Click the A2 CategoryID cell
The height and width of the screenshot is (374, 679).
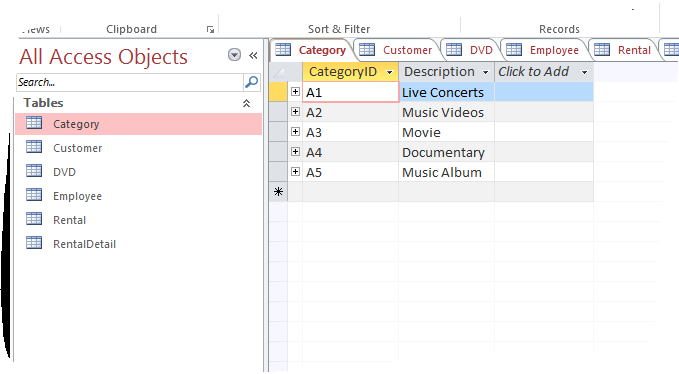[351, 112]
